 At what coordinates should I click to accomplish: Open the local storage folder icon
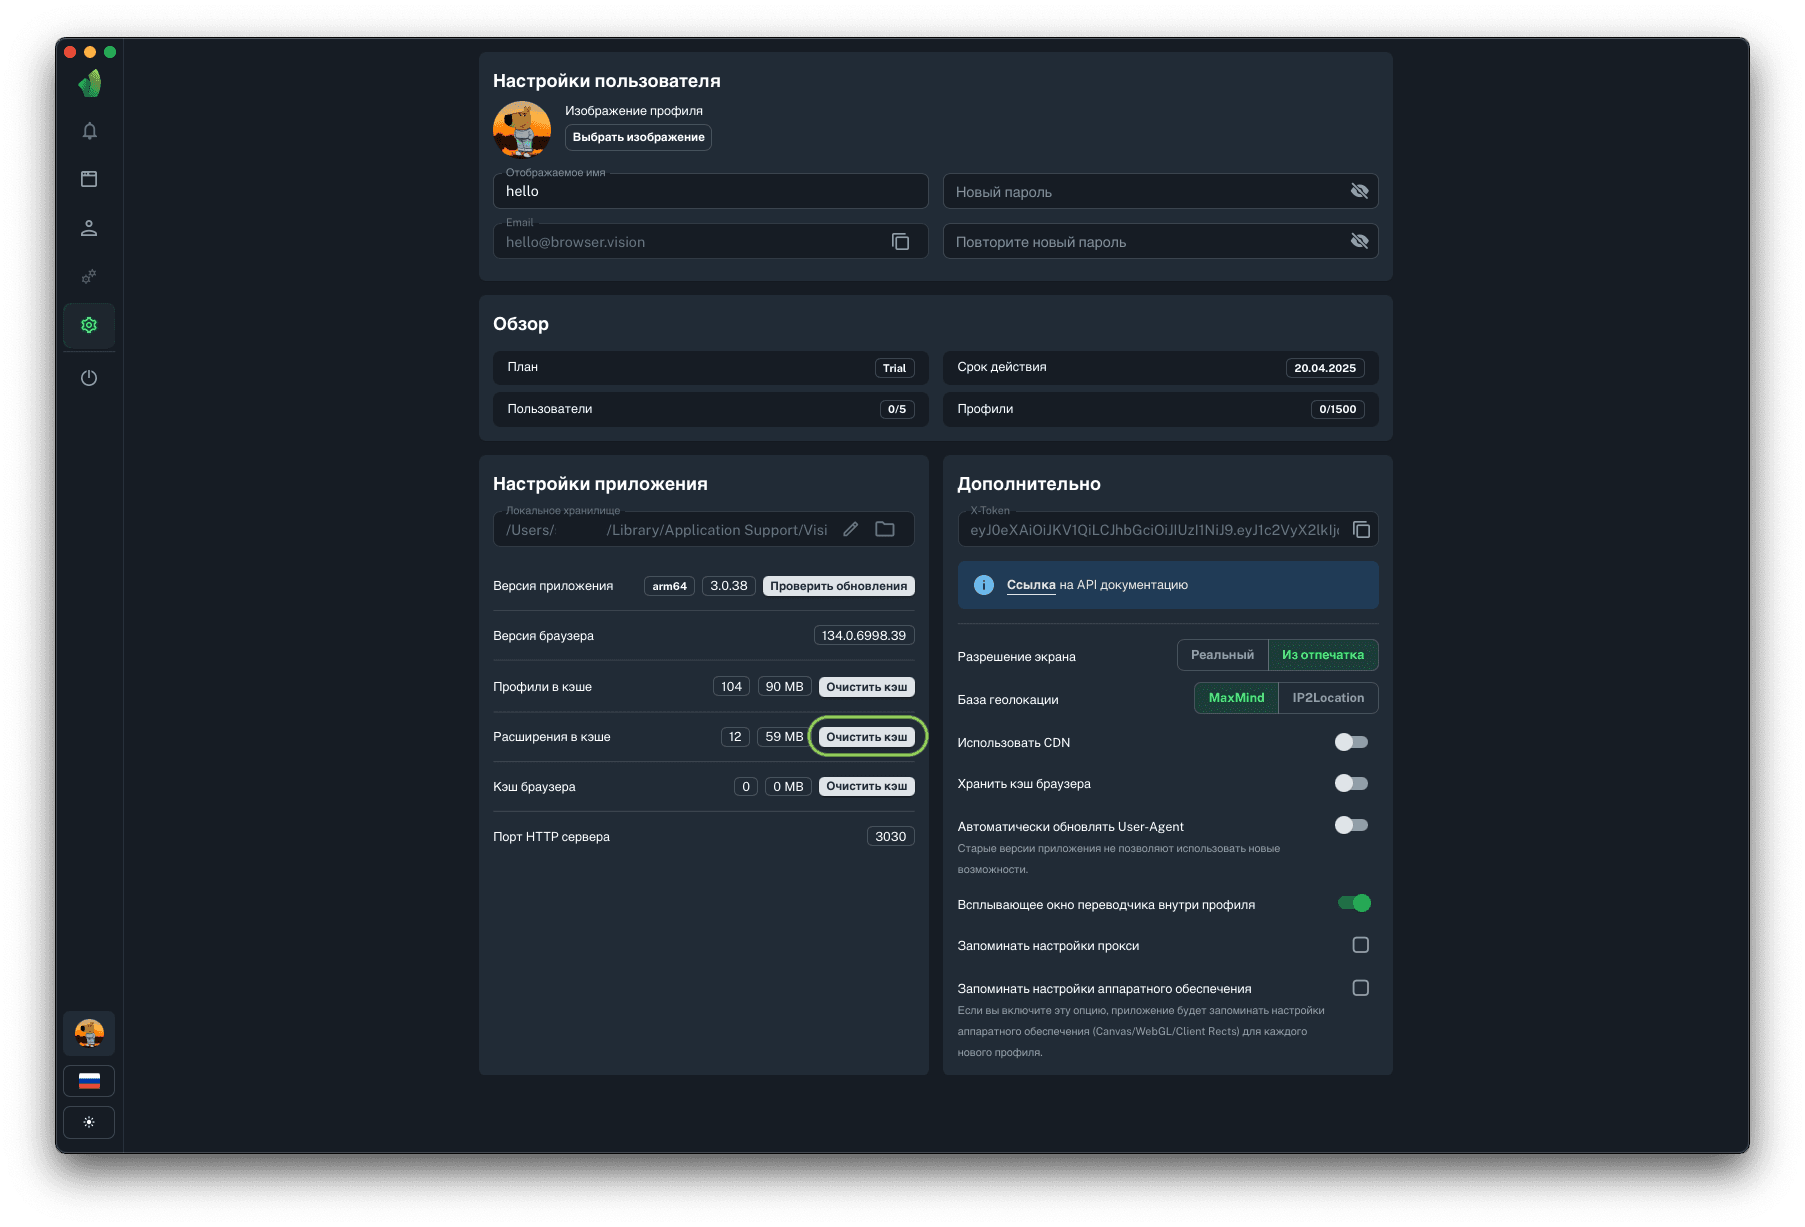tap(885, 530)
